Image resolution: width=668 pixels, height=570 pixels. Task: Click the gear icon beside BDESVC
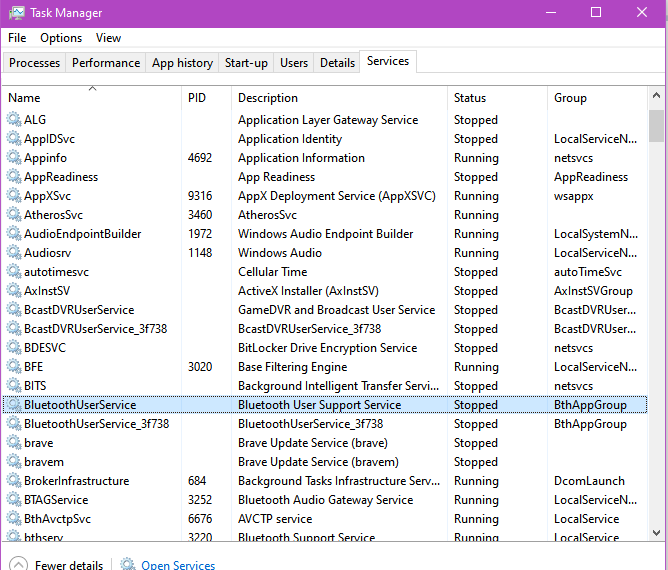tap(14, 348)
